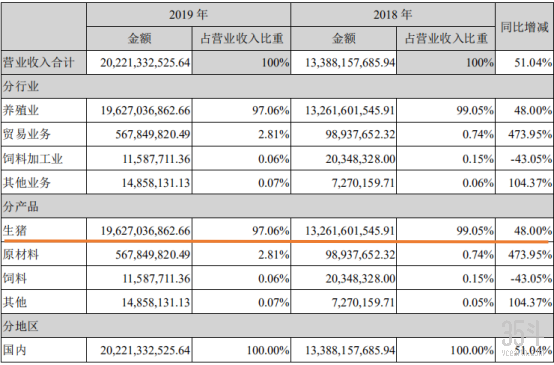Click 20,221,332,525.64 in the 营业收入合计 row
554x365 pixels.
tap(145, 63)
